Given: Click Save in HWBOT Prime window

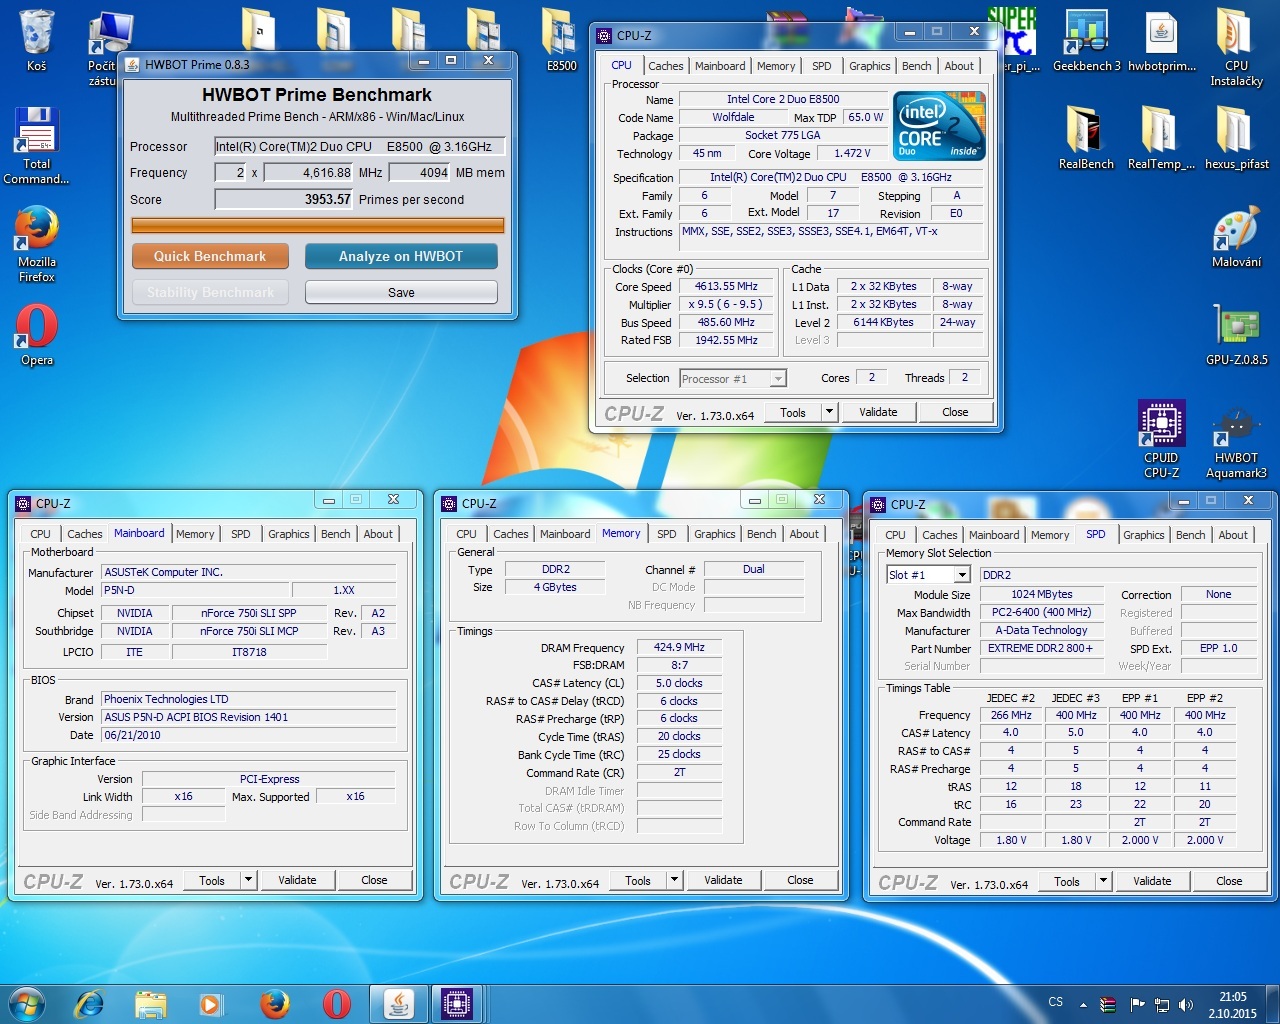Looking at the screenshot, I should tap(401, 292).
